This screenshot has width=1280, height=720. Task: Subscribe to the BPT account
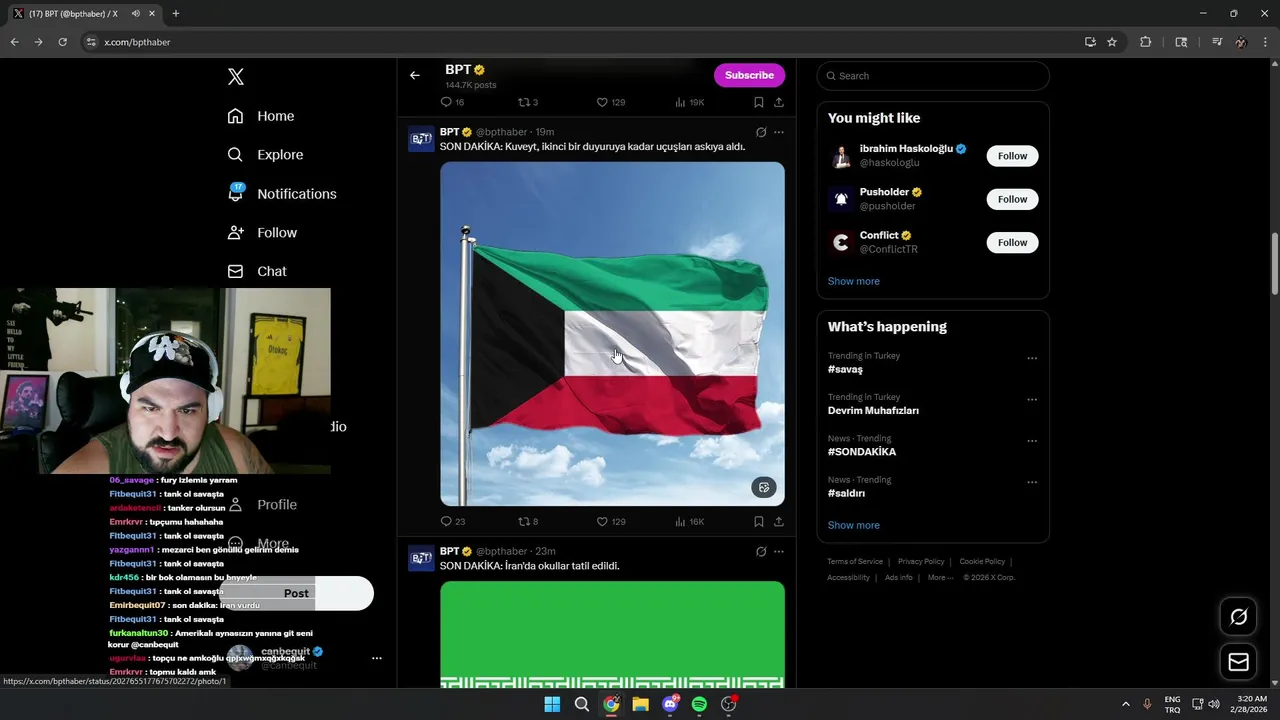(x=749, y=75)
